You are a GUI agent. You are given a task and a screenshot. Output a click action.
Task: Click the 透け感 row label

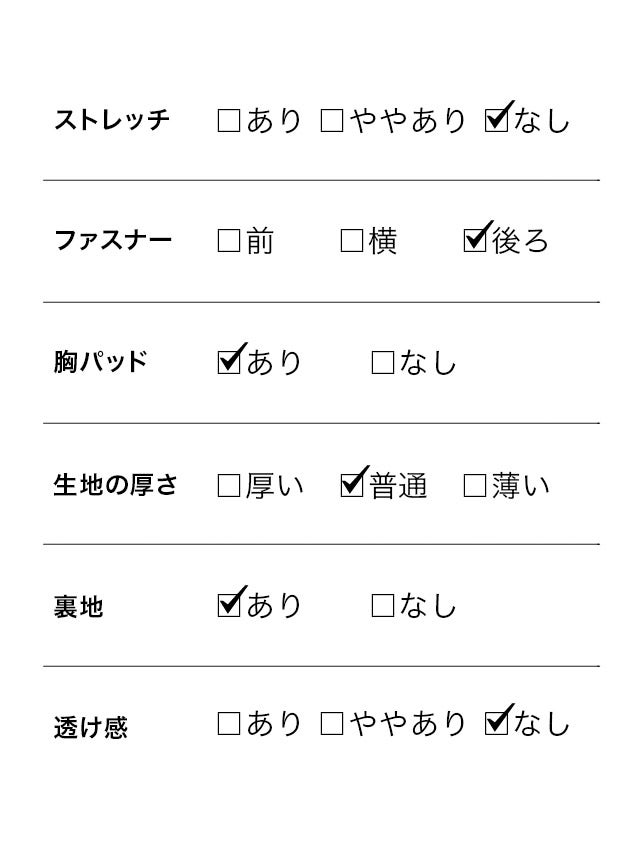[90, 726]
